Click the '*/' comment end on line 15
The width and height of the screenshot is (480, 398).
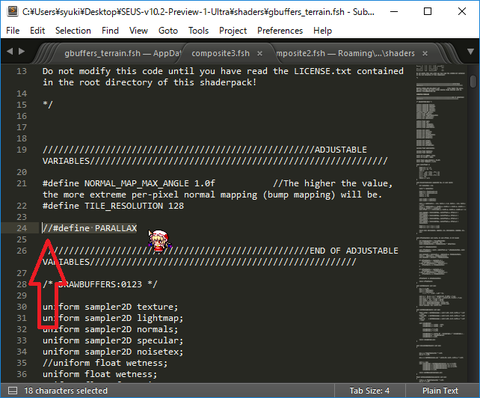click(x=48, y=105)
